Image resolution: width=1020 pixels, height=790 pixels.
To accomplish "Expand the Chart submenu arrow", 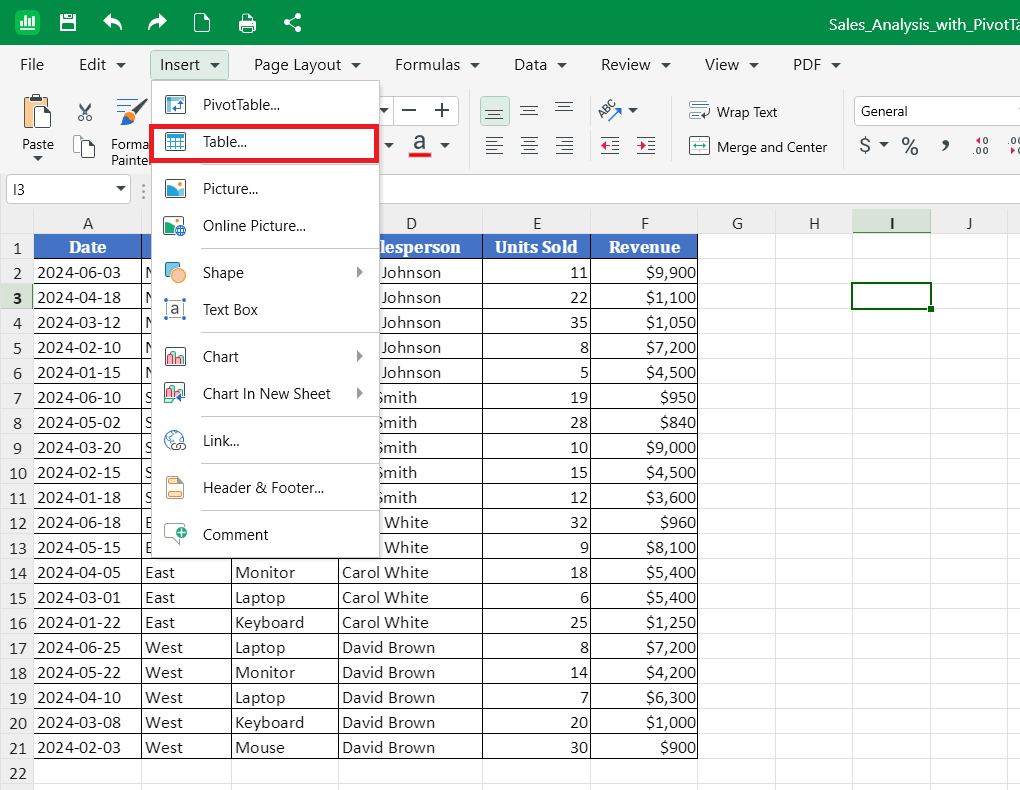I will [x=359, y=356].
